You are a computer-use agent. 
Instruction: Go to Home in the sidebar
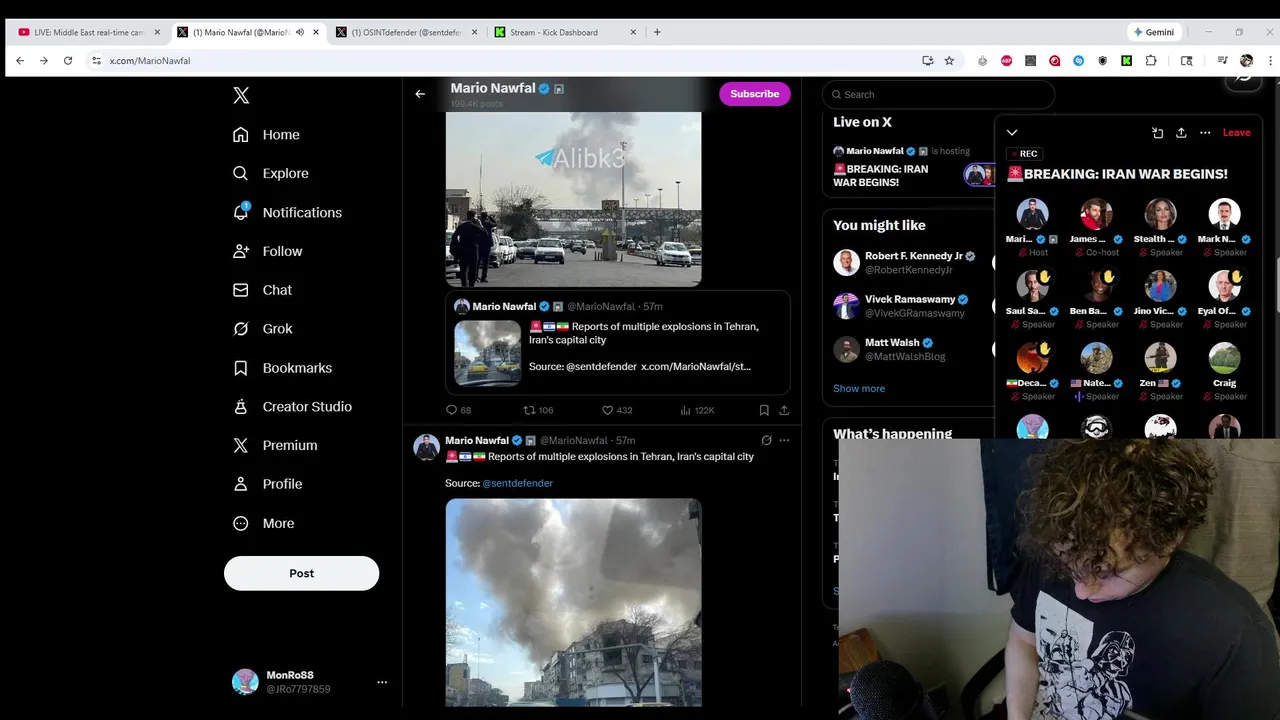tap(266, 135)
